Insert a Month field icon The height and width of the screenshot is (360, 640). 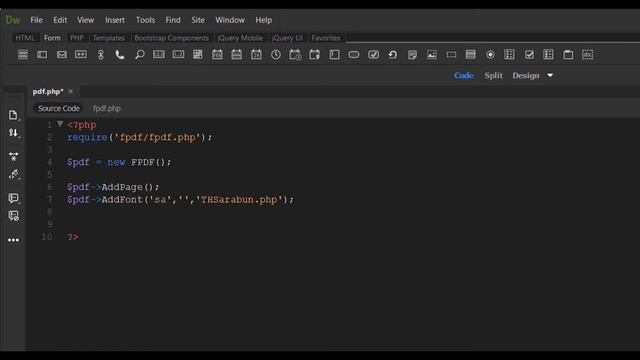coord(217,55)
